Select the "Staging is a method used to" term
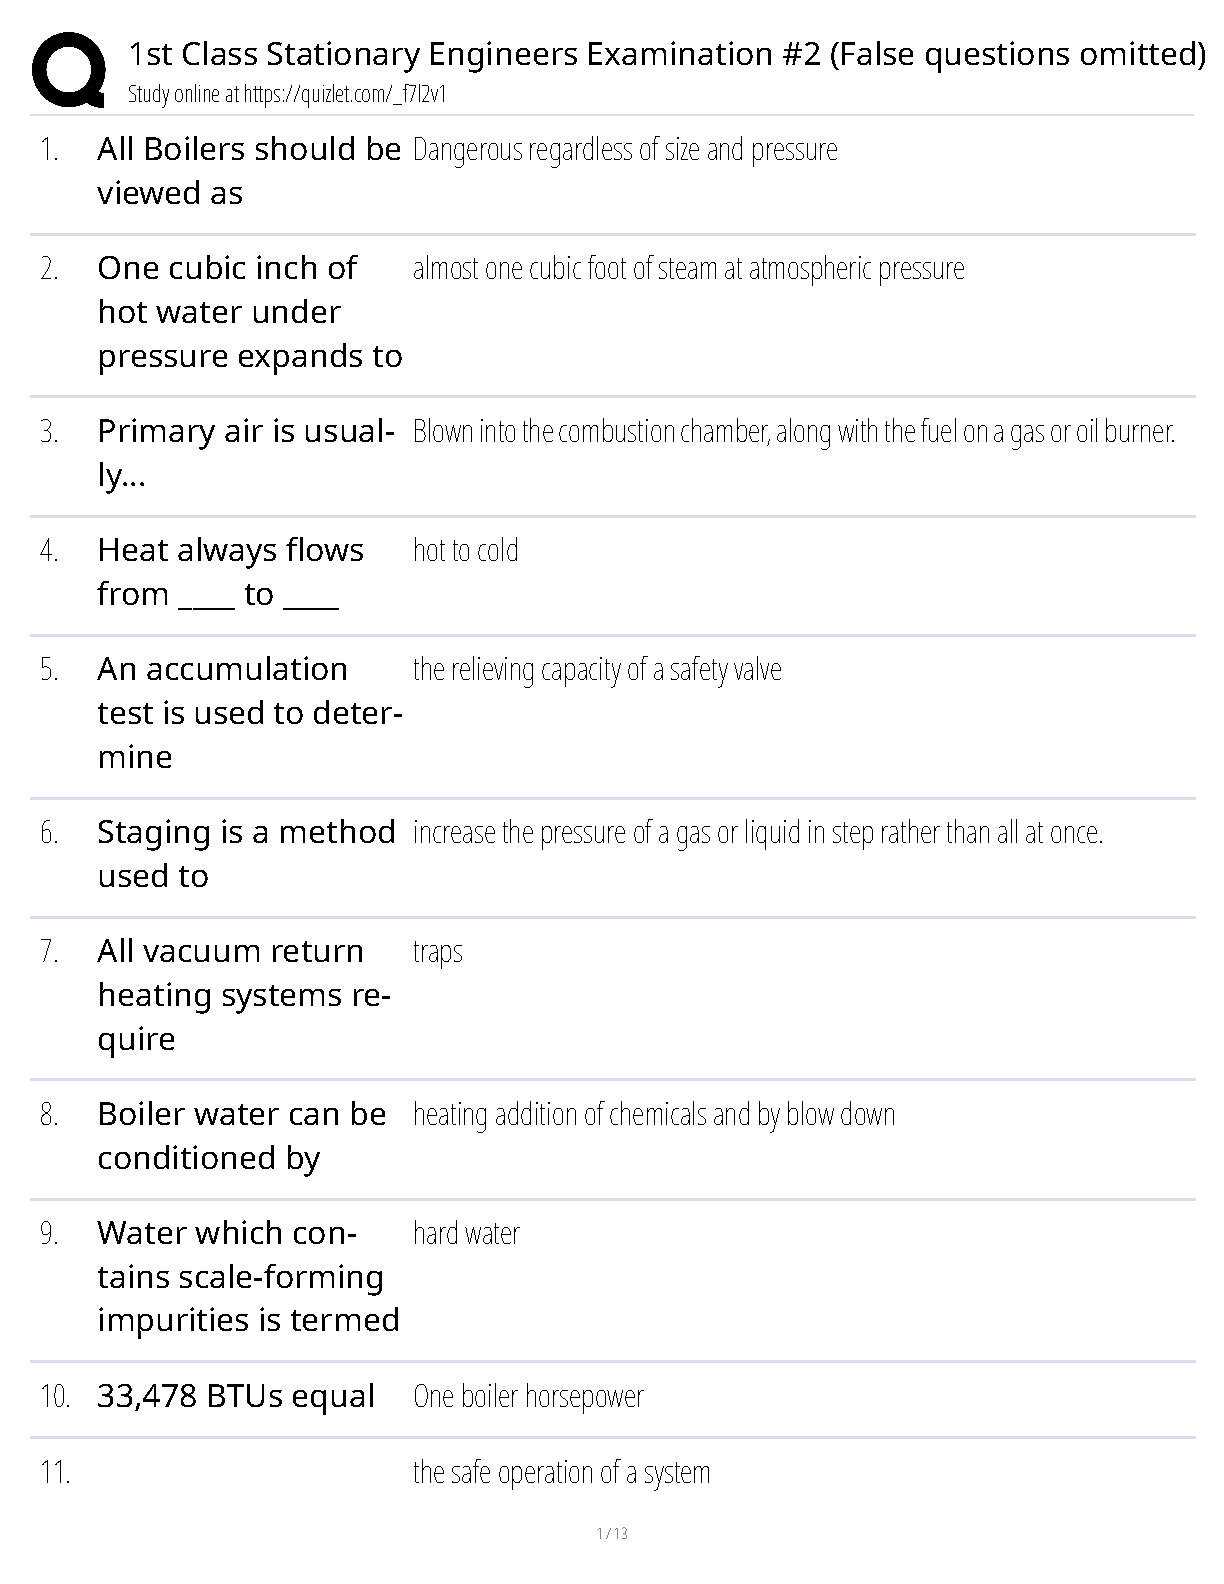Screen dimensions: 1224x1584 tap(246, 854)
